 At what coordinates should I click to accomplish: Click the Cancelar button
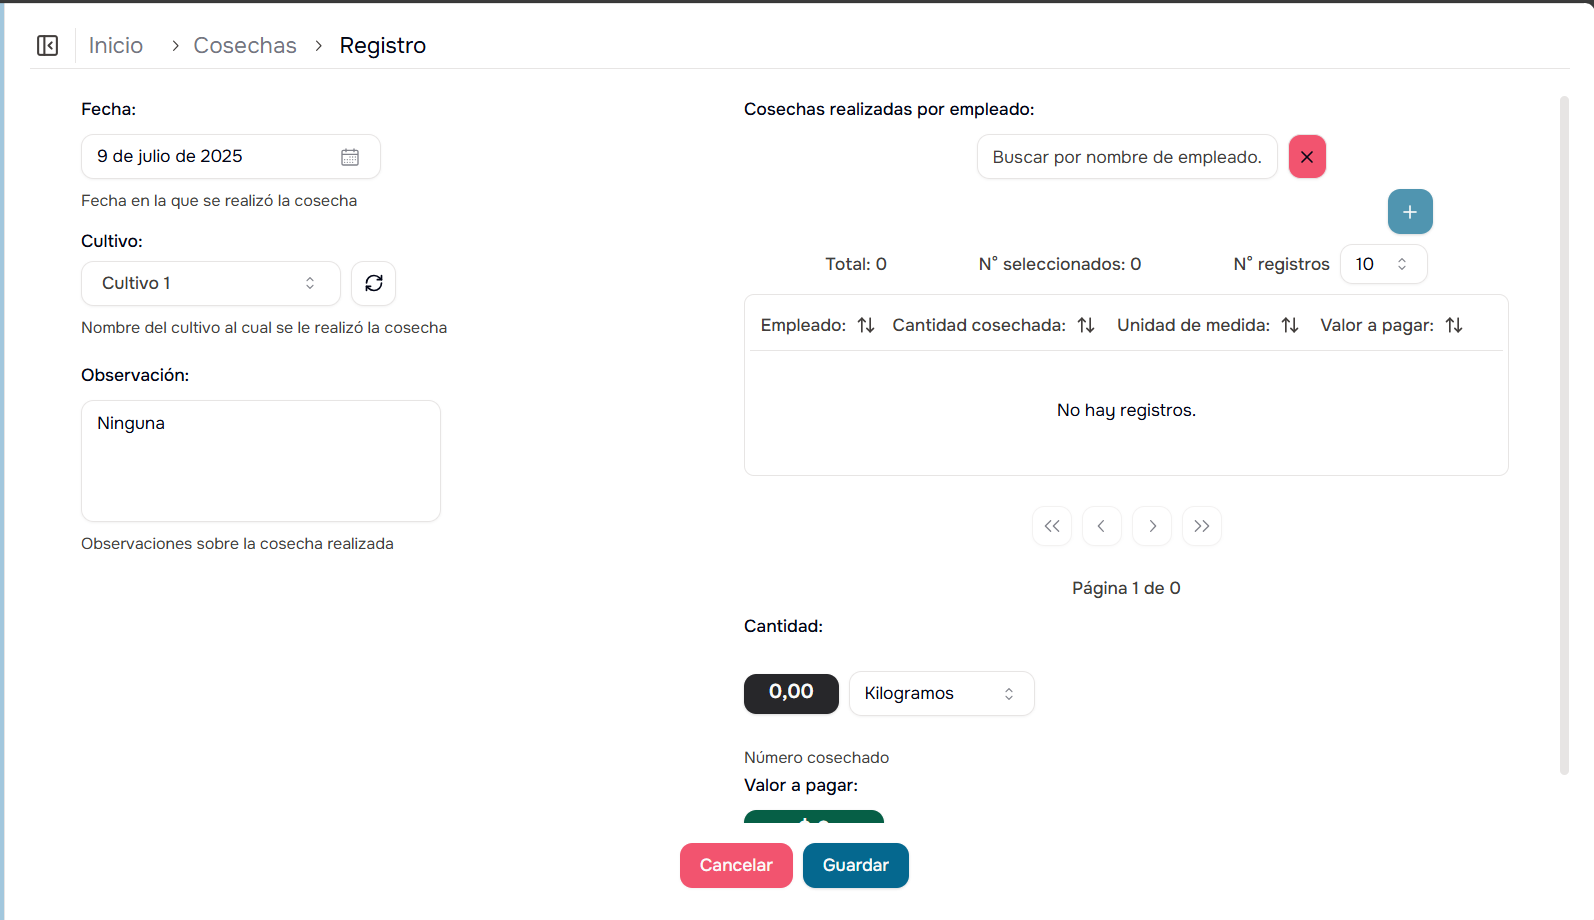736,866
